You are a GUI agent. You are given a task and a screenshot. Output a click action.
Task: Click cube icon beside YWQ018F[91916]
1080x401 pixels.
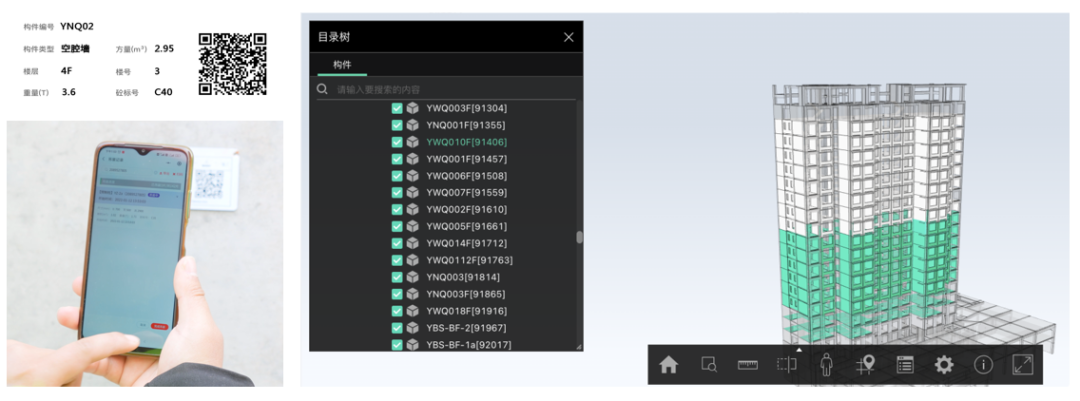click(413, 311)
